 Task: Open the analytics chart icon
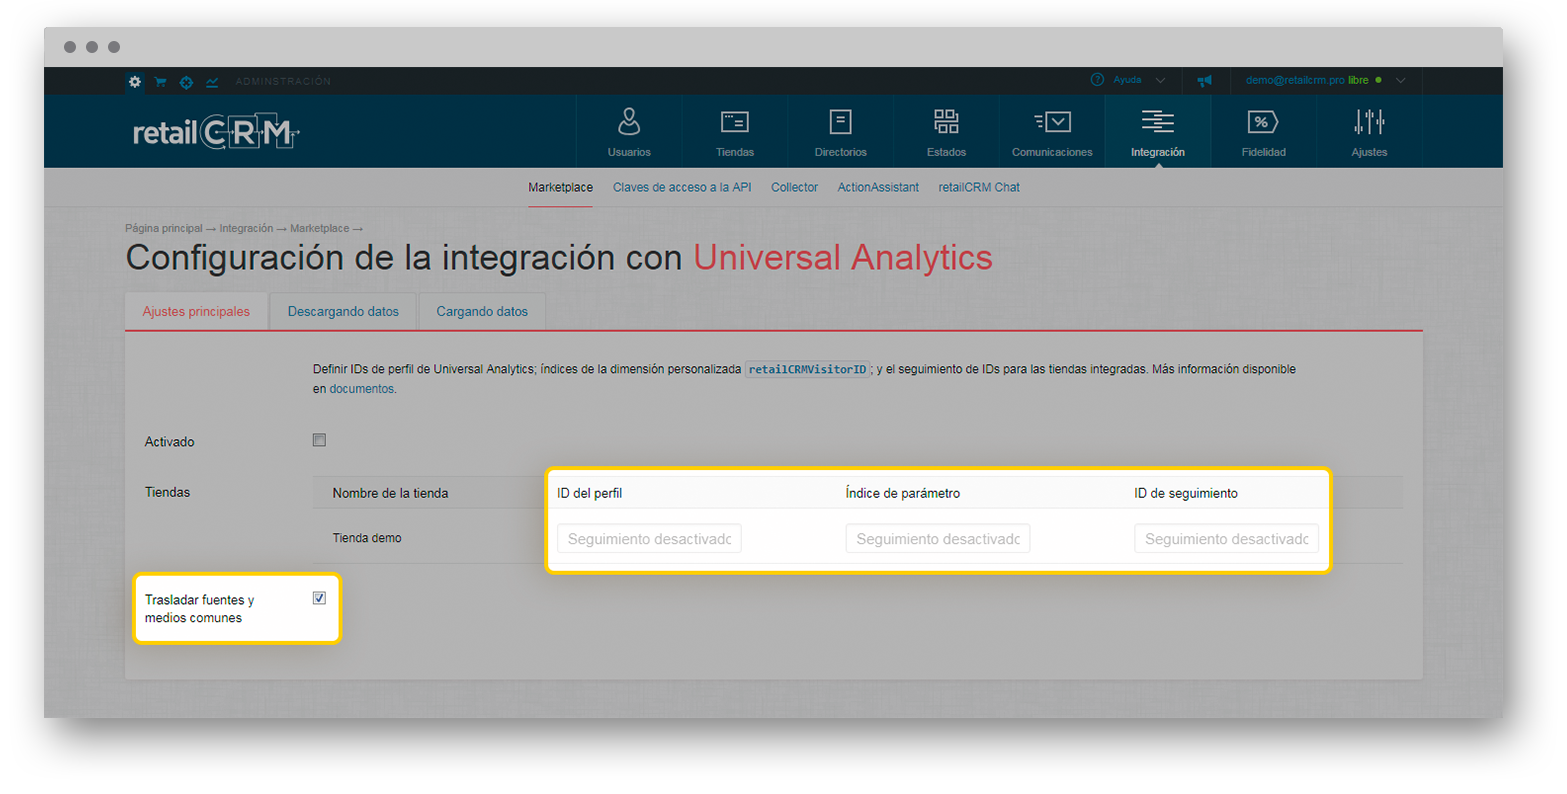212,82
